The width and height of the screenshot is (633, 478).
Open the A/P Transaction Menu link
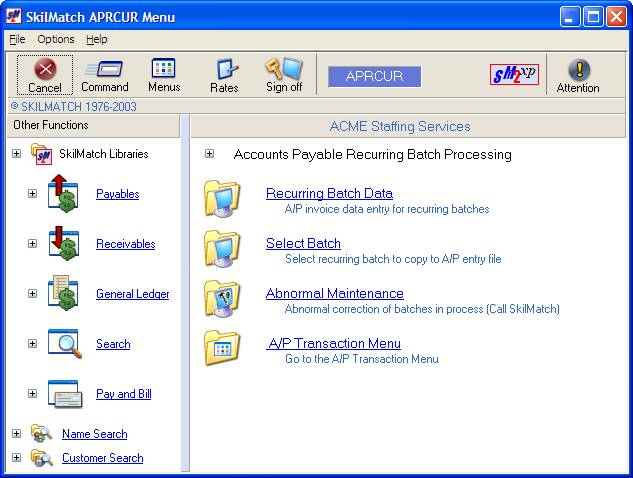coord(334,344)
